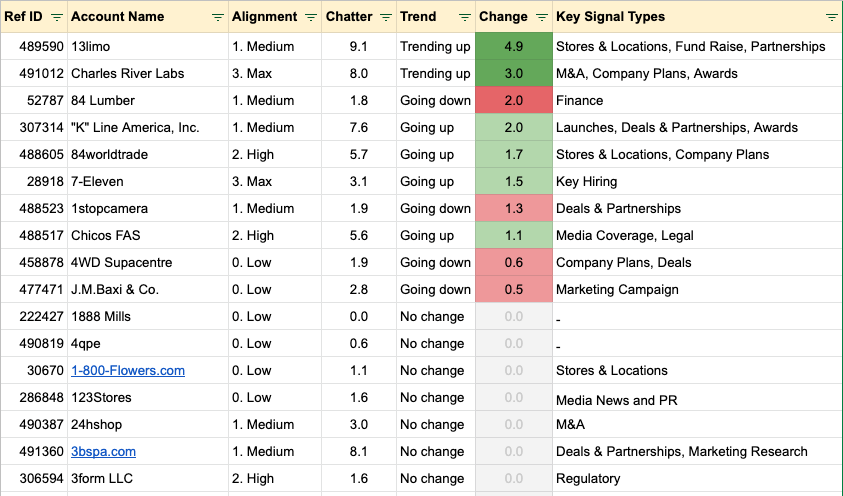
Task: Select the Key Hiring signal cell
Action: coord(697,182)
